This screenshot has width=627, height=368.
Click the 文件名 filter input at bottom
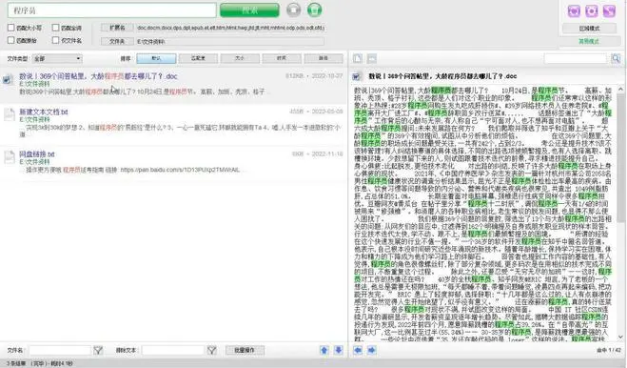[60, 350]
